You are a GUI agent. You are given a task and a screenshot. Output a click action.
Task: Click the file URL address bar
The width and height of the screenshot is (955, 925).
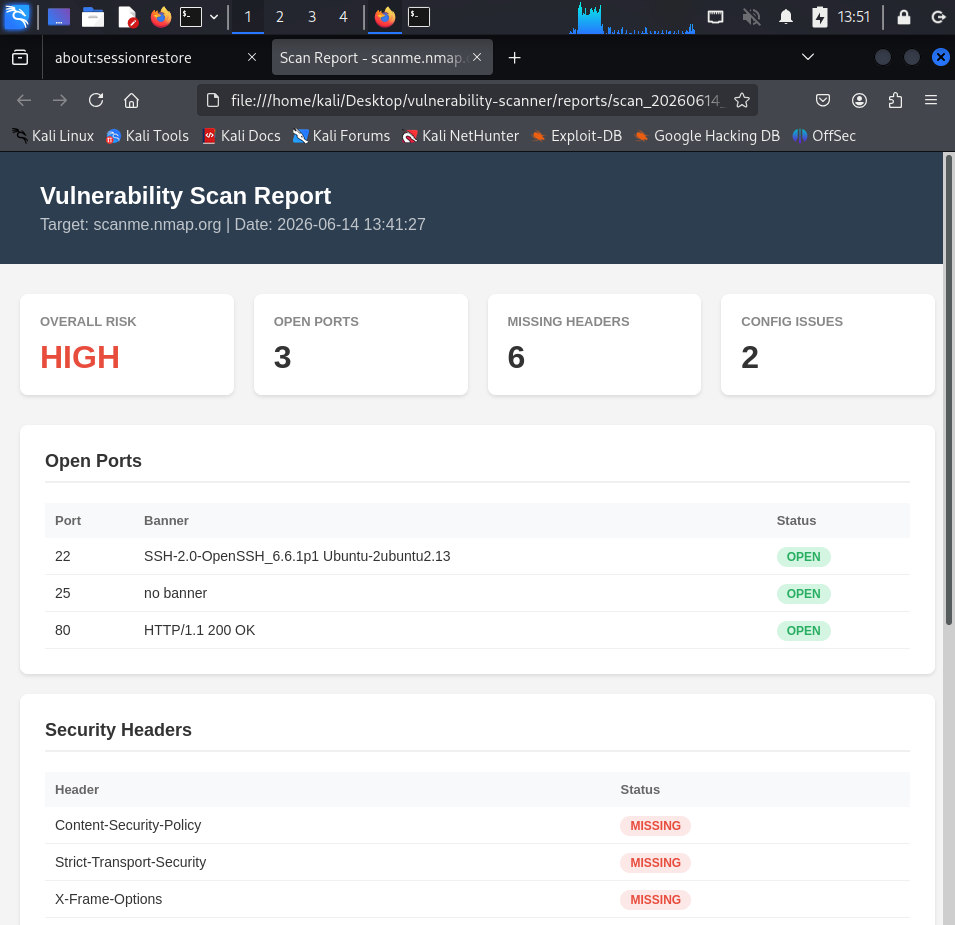coord(477,100)
